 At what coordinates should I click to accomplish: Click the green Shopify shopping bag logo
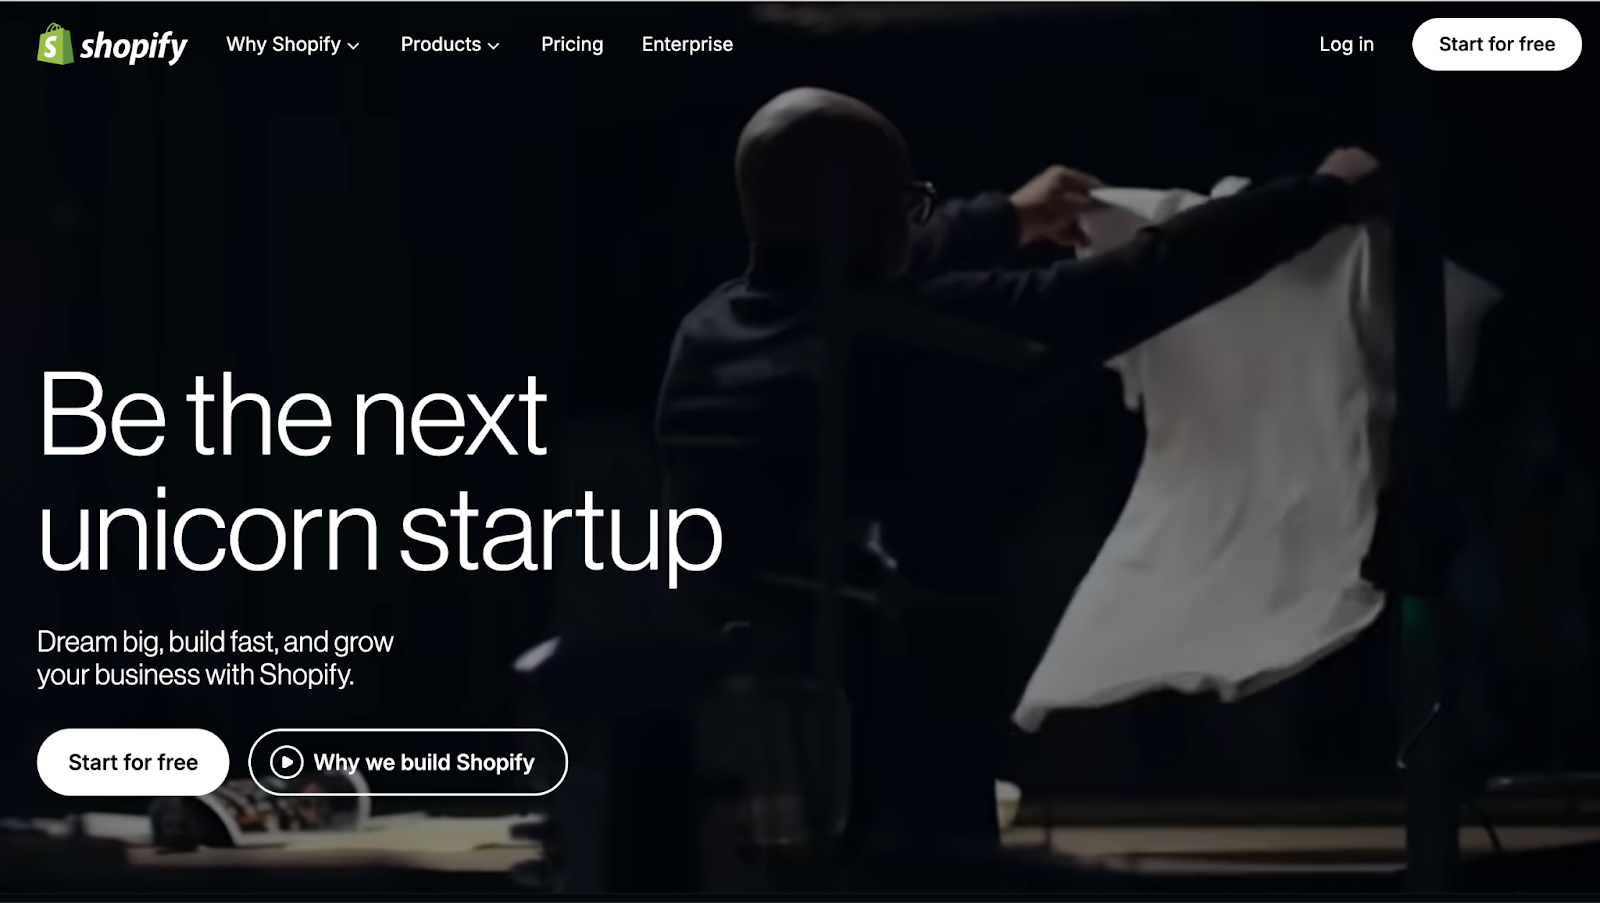pyautogui.click(x=55, y=44)
